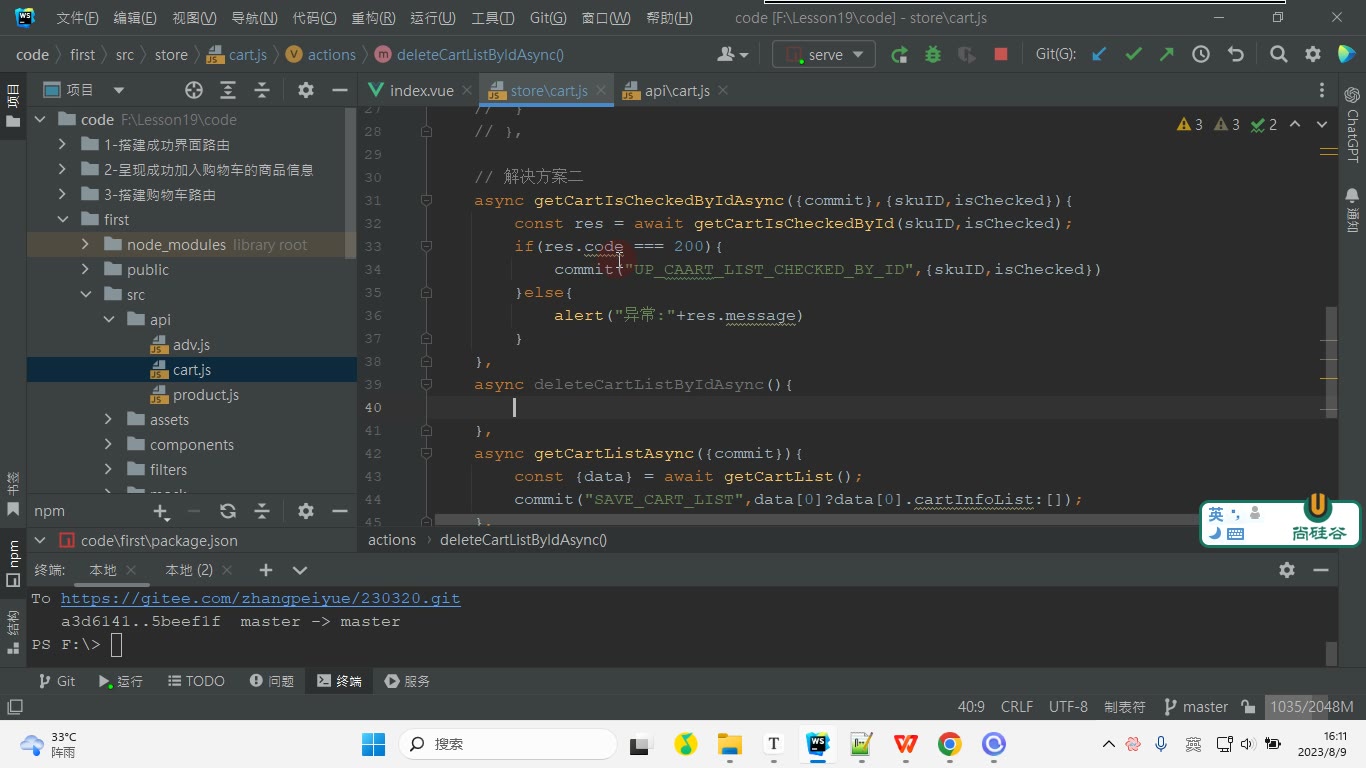Collapse all nodes in project panel

pyautogui.click(x=262, y=90)
